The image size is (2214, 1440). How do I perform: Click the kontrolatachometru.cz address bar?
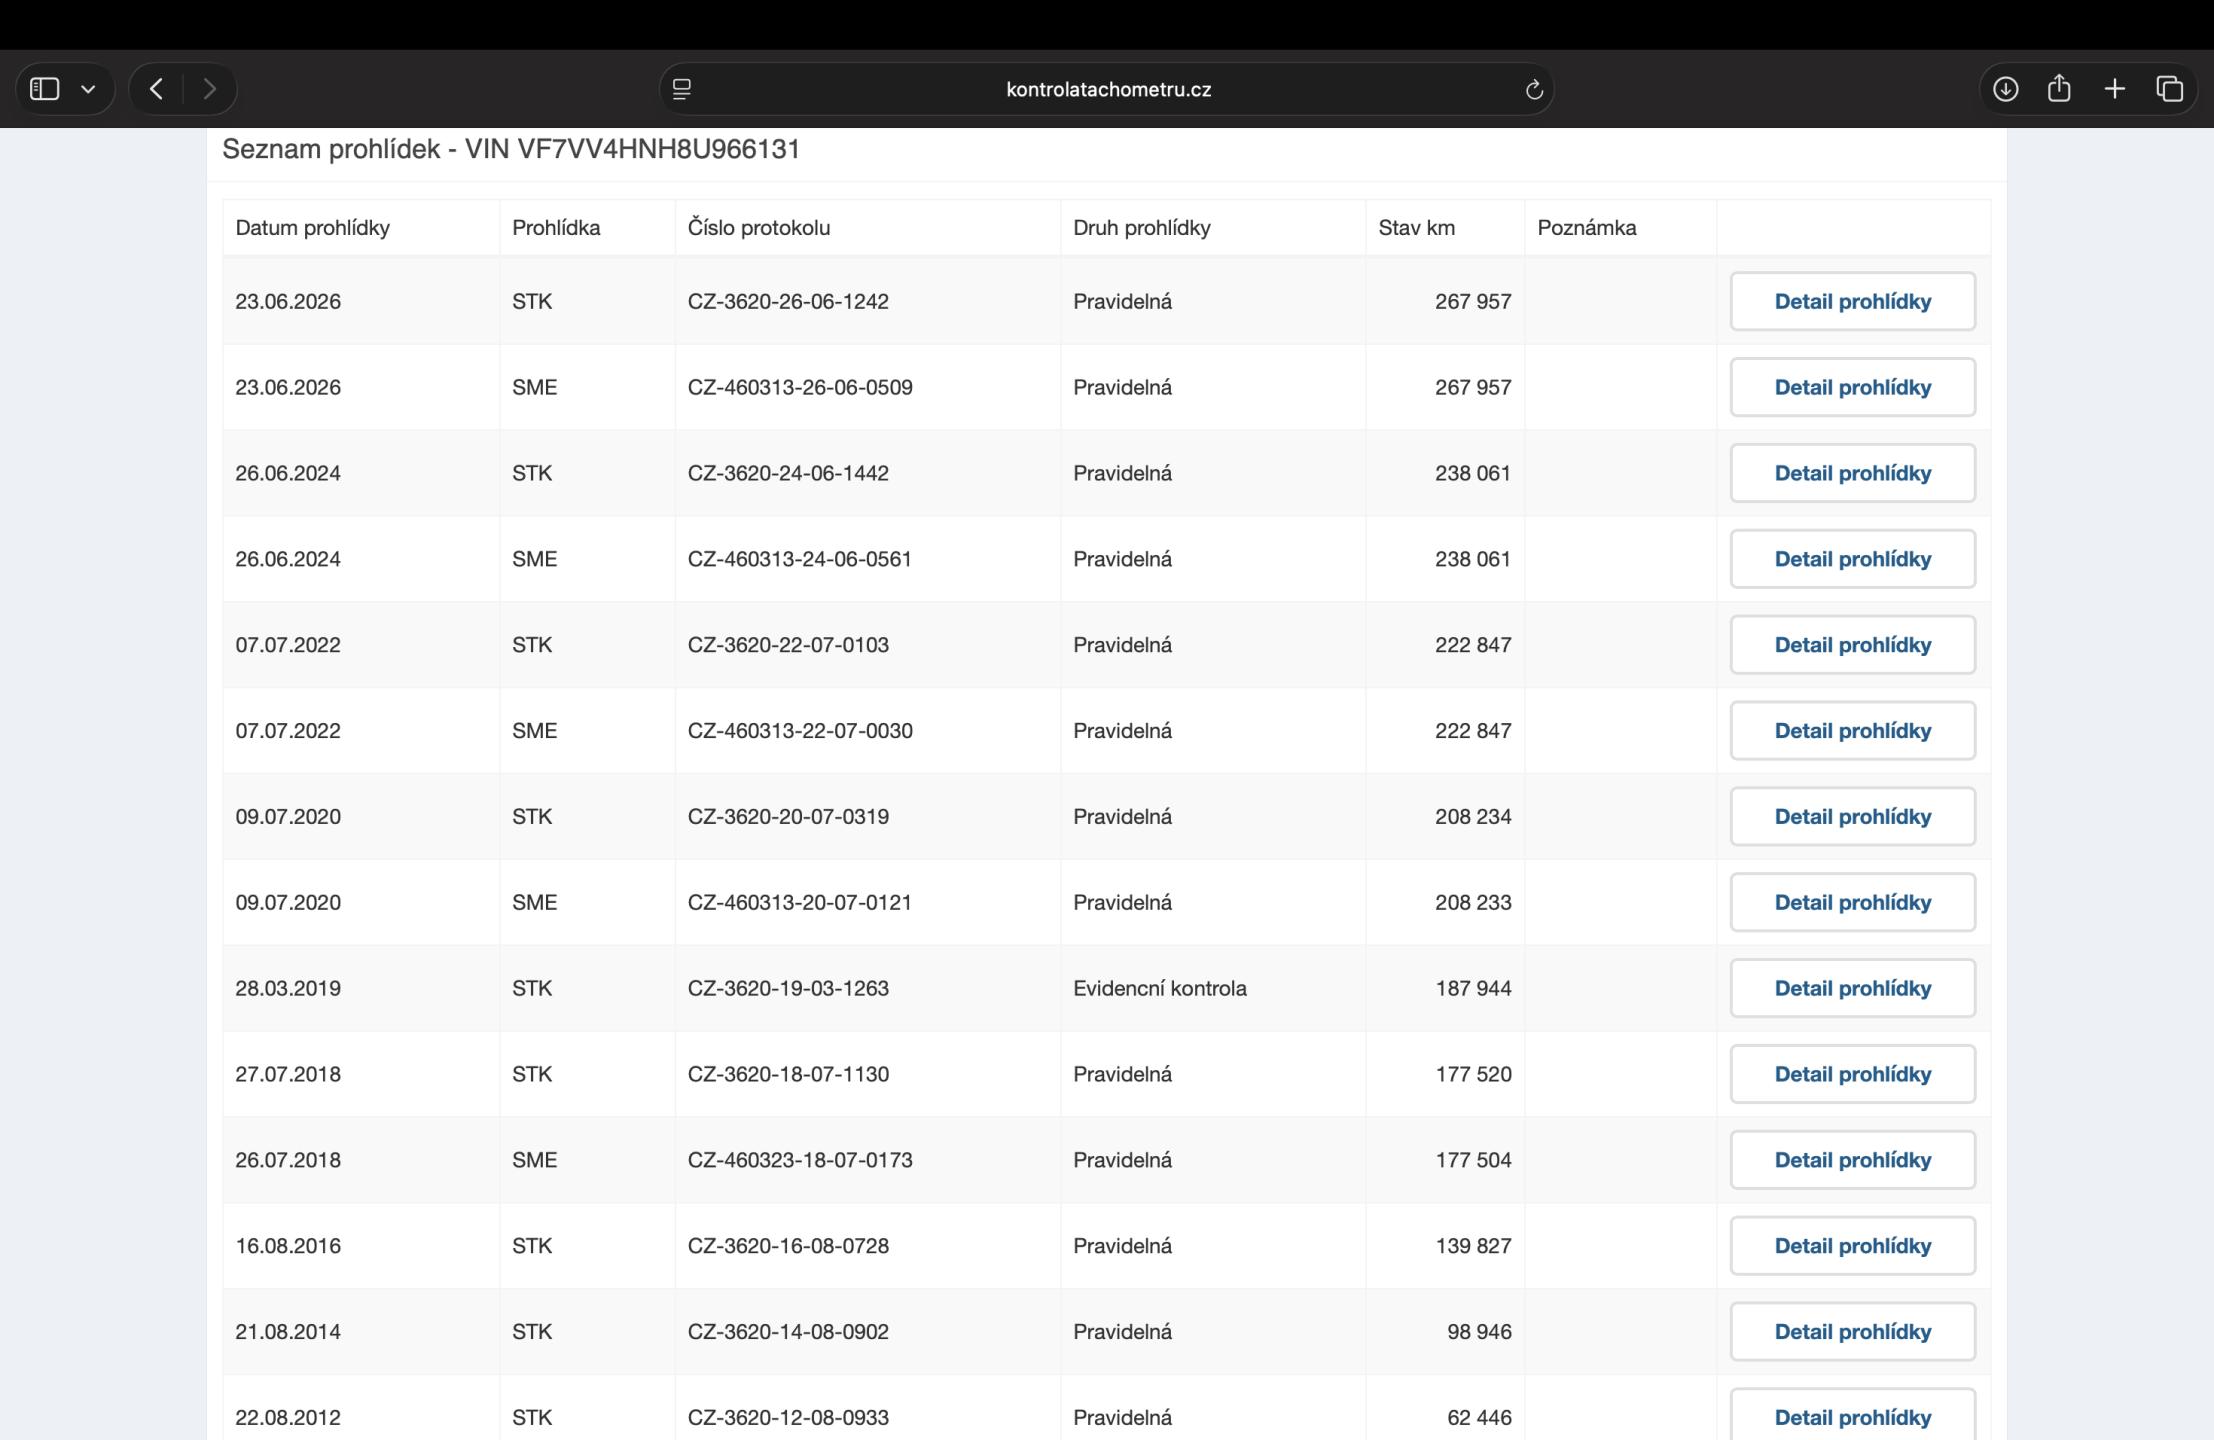click(1107, 89)
